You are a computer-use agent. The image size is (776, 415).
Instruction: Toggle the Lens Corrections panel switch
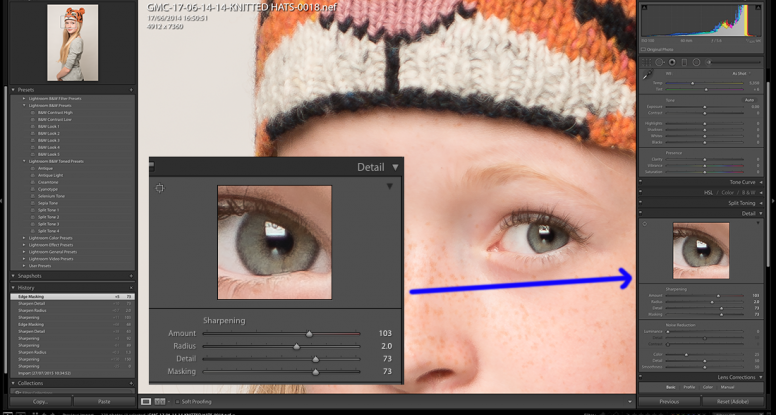tap(640, 377)
